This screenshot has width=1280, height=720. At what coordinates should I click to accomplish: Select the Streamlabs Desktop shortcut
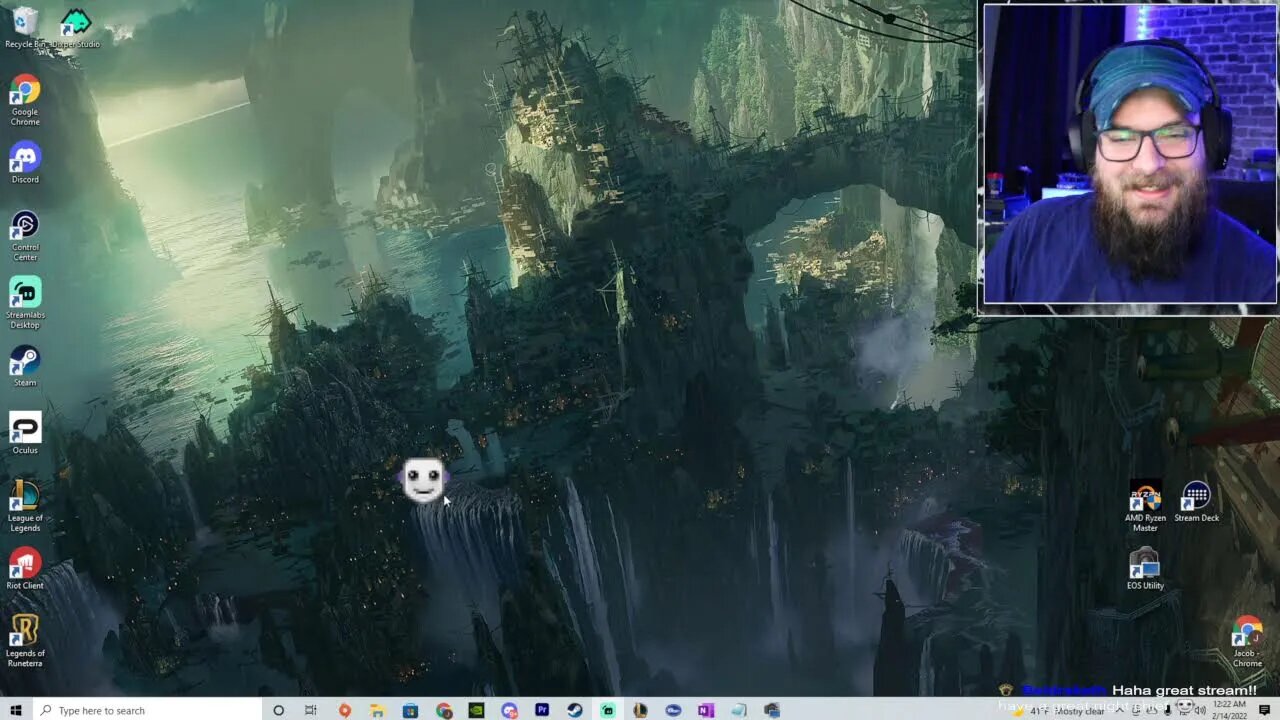pyautogui.click(x=25, y=304)
